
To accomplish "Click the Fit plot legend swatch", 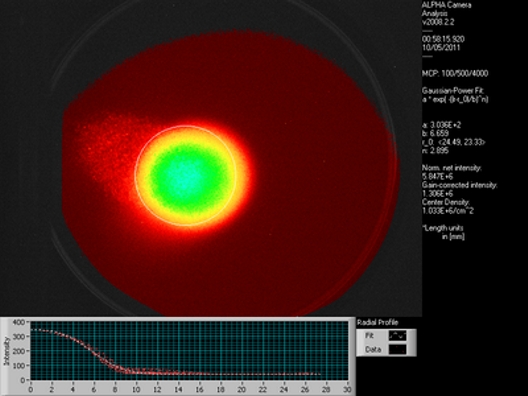I will point(398,335).
